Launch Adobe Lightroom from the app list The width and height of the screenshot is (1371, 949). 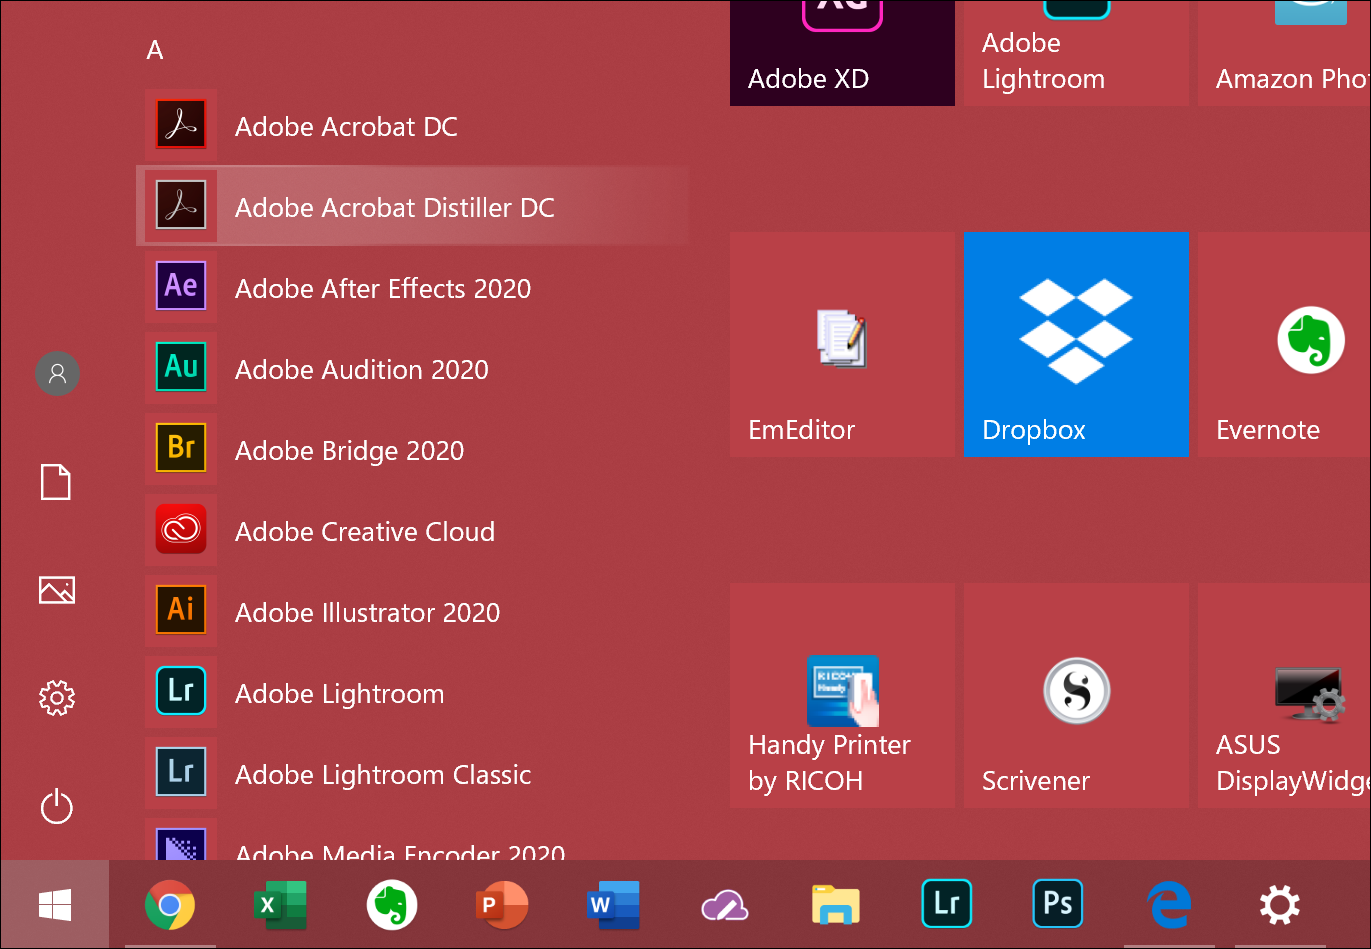point(412,693)
